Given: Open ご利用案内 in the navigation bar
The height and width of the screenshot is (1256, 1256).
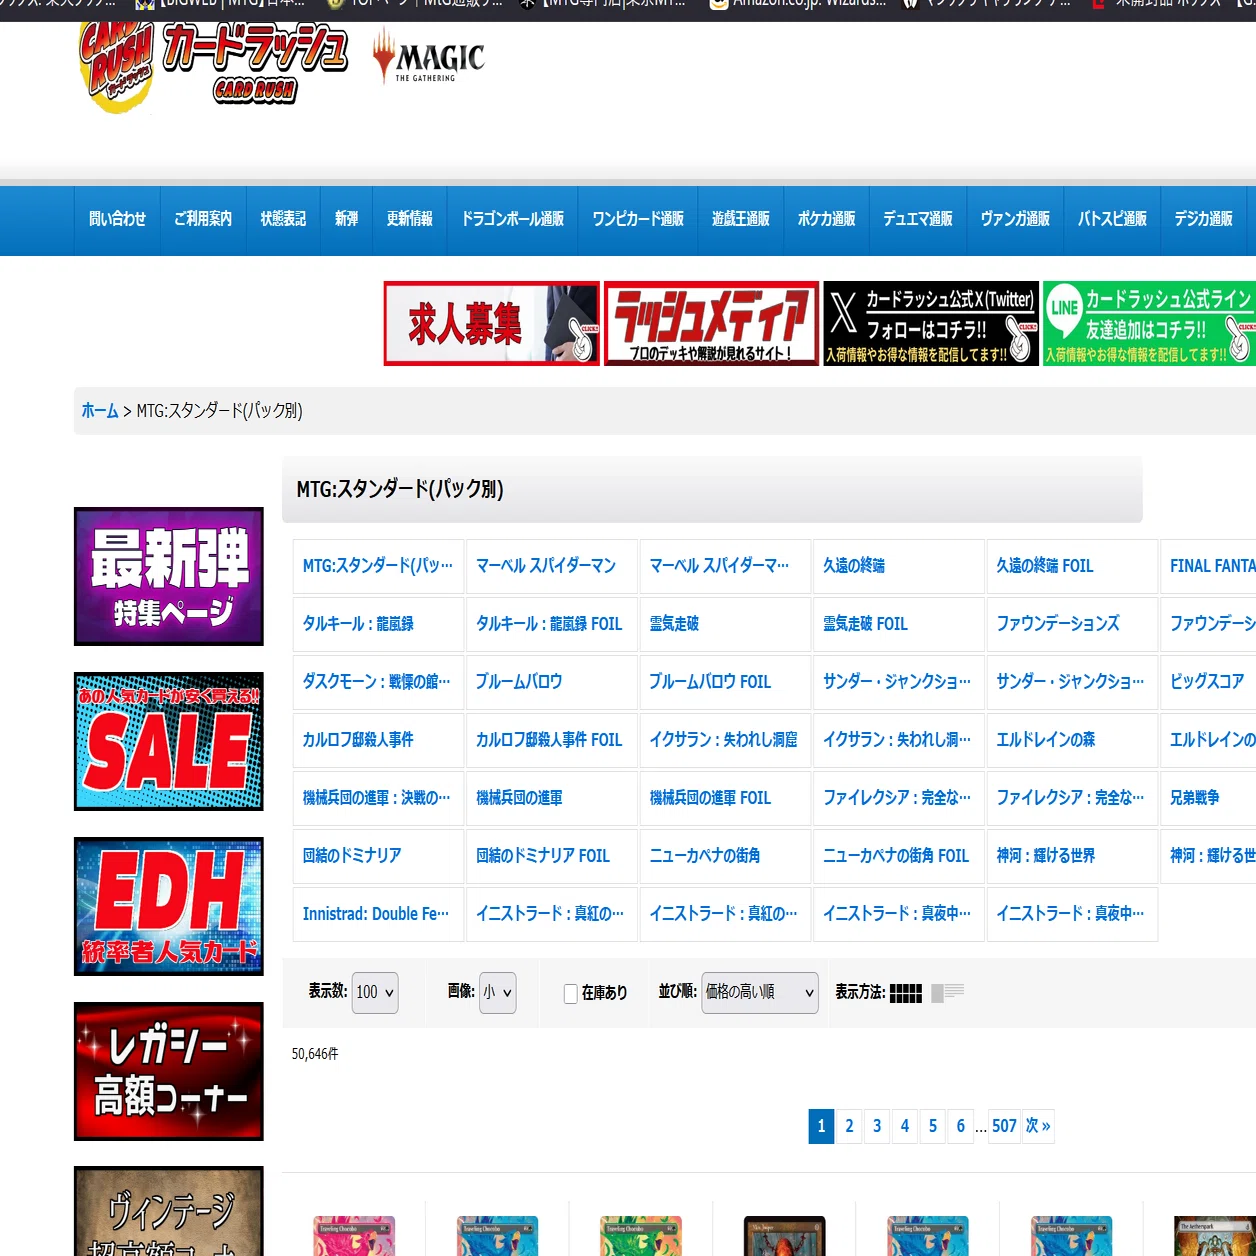Looking at the screenshot, I should (203, 219).
